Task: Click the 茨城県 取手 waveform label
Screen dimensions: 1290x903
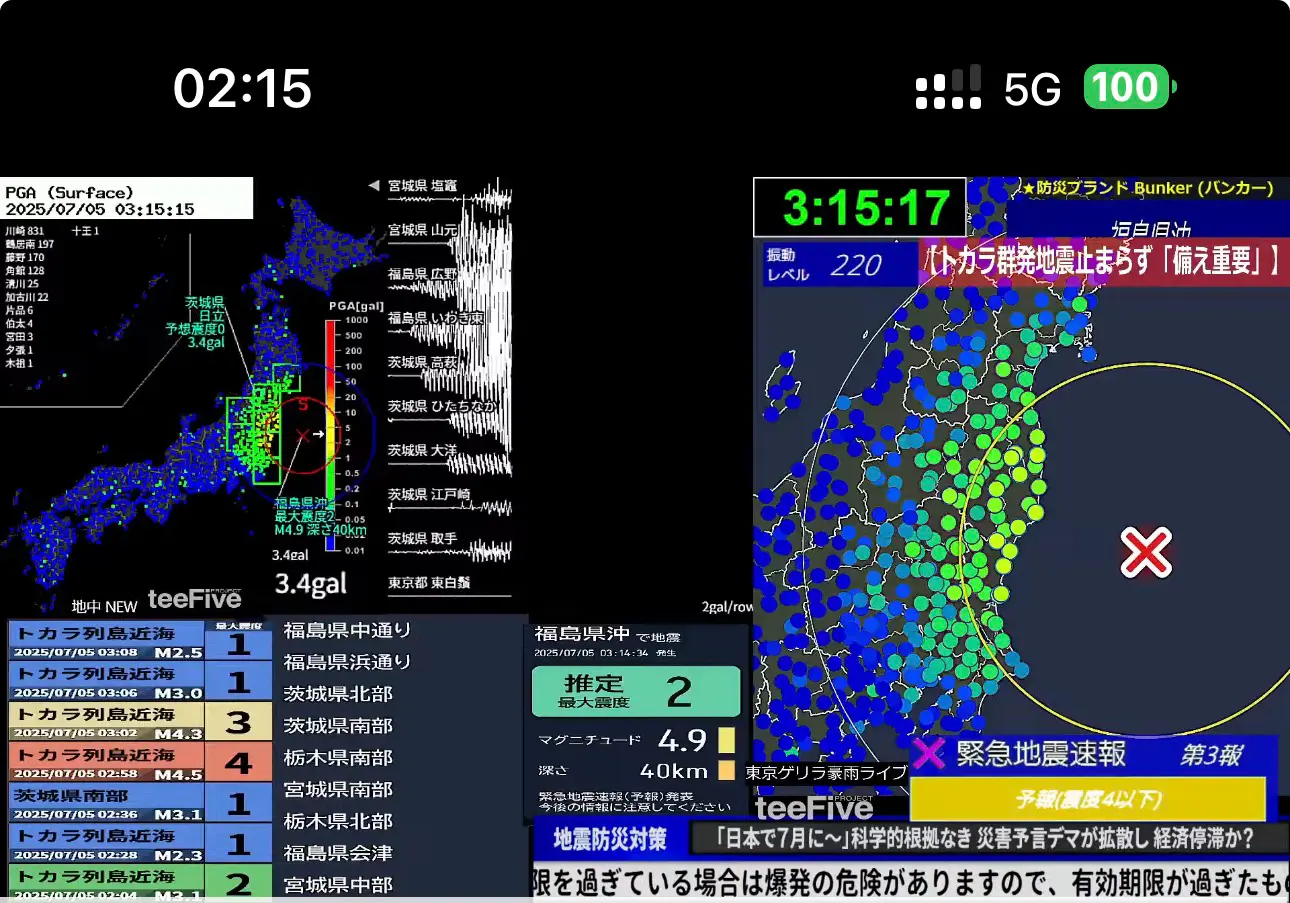Action: coord(422,539)
